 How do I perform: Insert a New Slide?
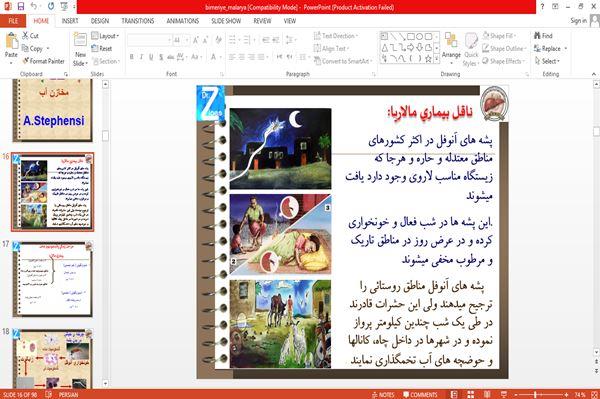80,50
